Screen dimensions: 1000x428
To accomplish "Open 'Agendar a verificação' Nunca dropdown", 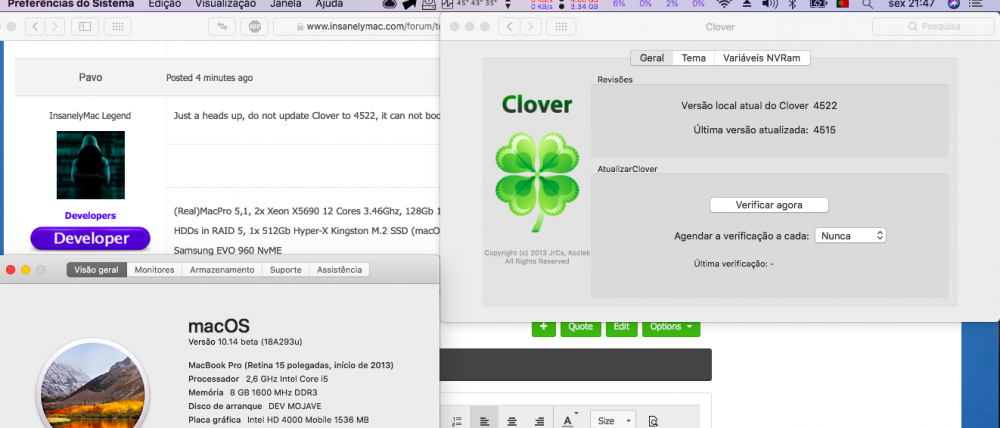I will (850, 235).
